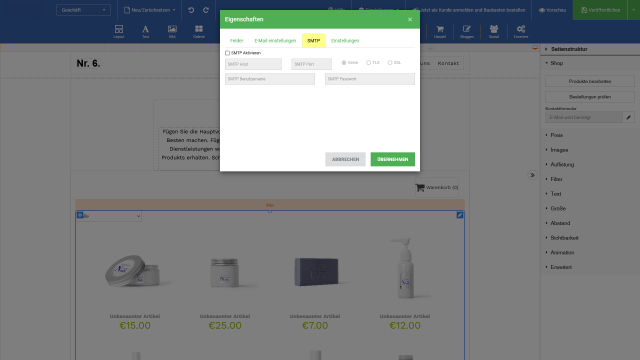Viewport: 640px width, 360px height.
Task: Click the shop block gear handle icon
Action: [x=80, y=215]
